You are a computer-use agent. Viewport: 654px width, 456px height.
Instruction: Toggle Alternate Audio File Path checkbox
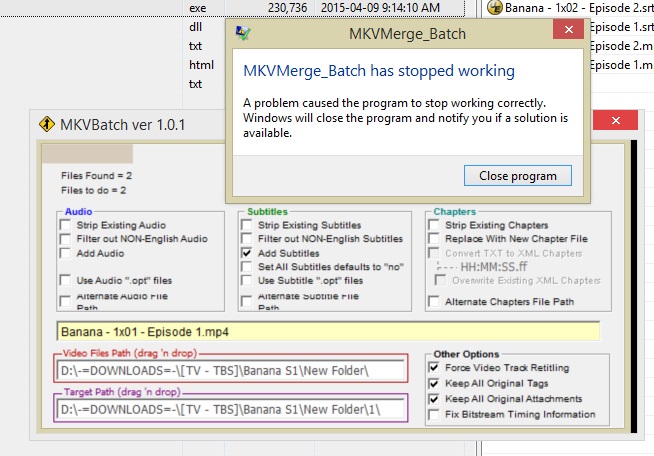[65, 301]
